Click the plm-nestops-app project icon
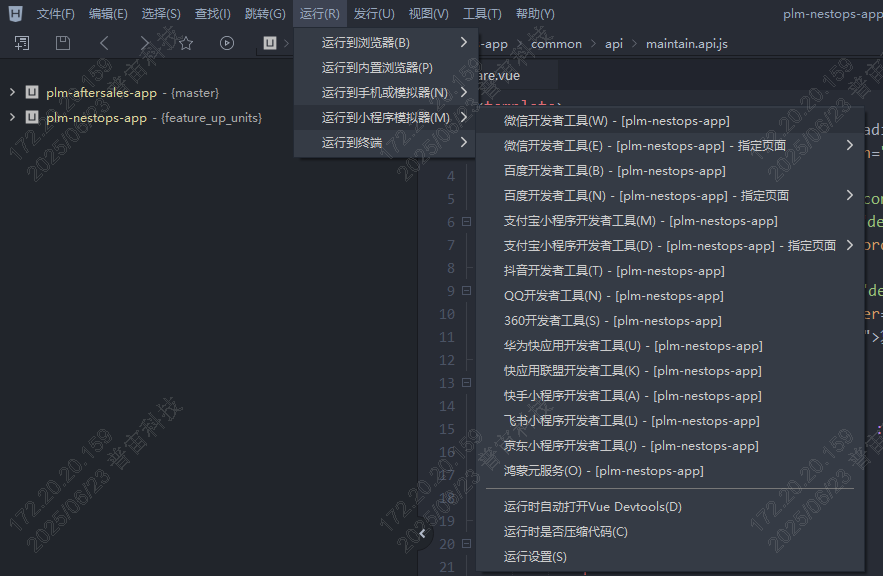The height and width of the screenshot is (576, 883). coord(32,117)
